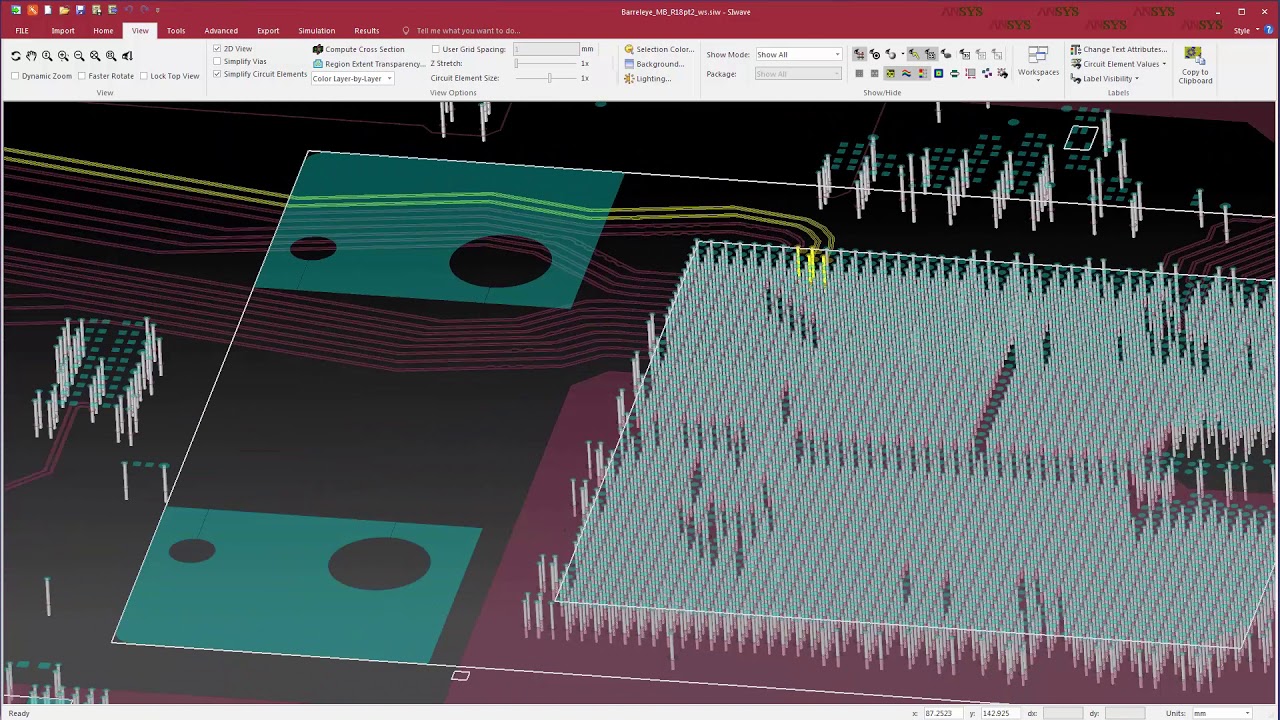The image size is (1280, 720).
Task: Enable Lock Top View checkbox
Action: click(x=144, y=76)
